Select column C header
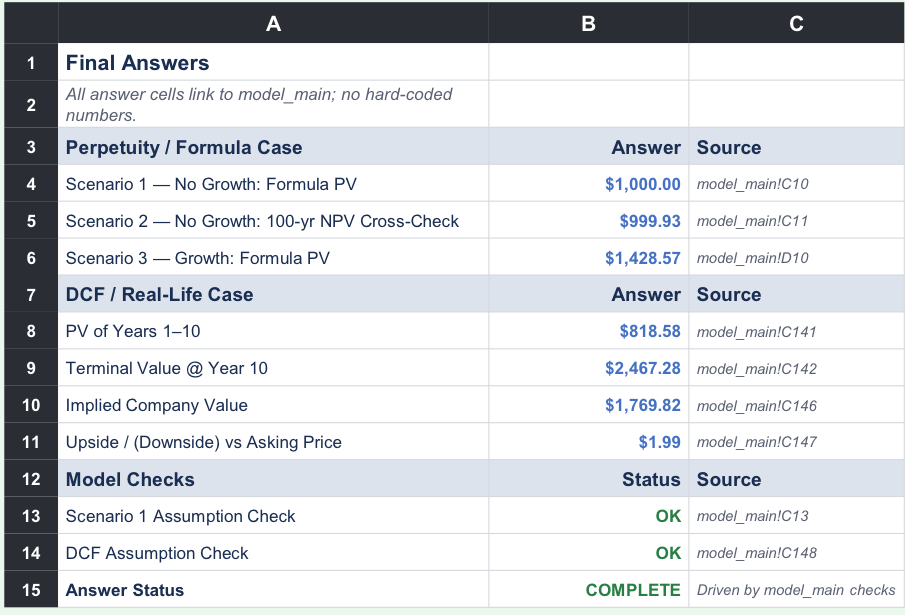The width and height of the screenshot is (905, 615). click(796, 23)
